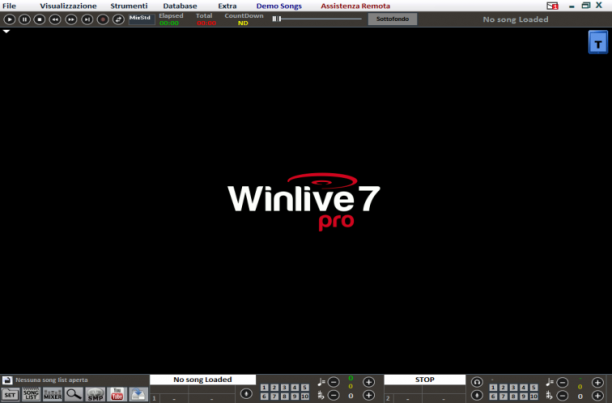Image resolution: width=612 pixels, height=403 pixels.
Task: Select marker 5 on deck 1 number pad
Action: pos(305,387)
